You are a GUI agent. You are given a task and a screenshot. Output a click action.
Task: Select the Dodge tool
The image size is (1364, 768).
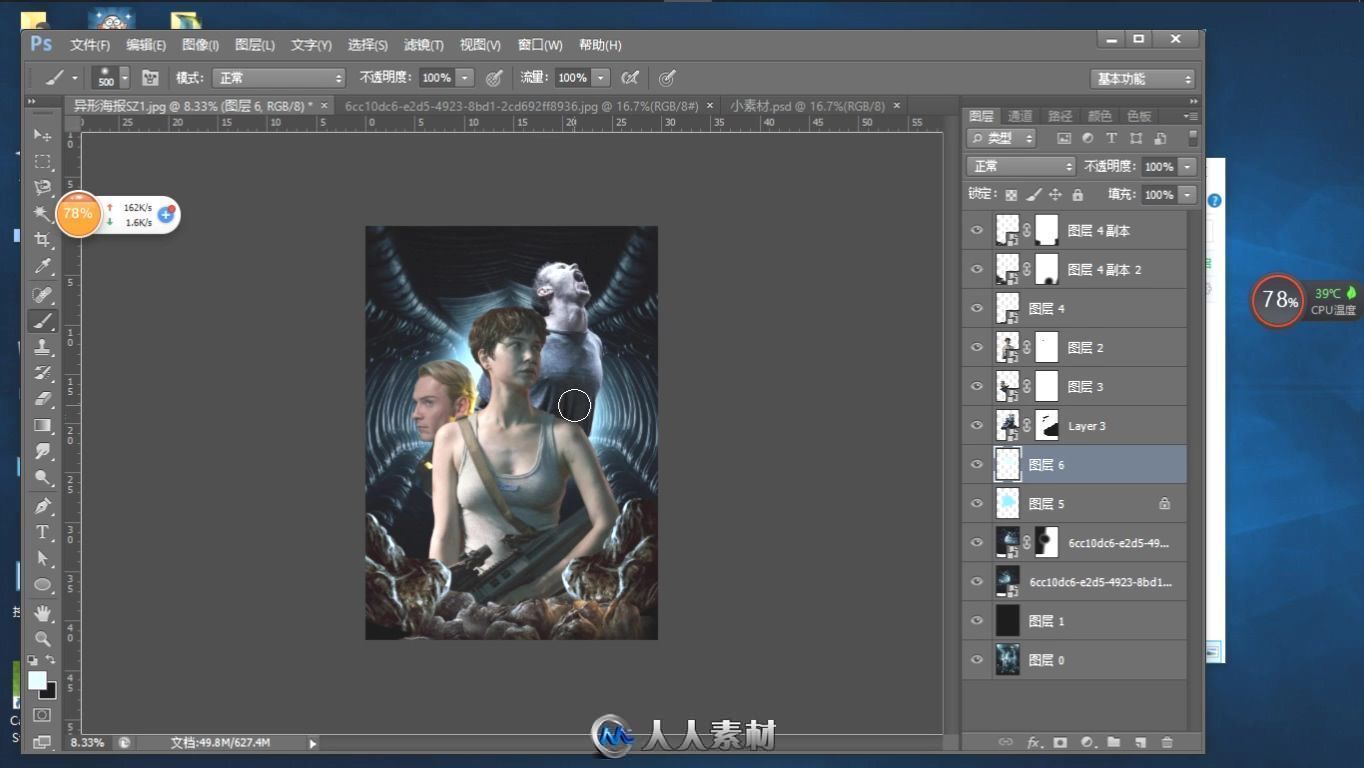pos(42,478)
